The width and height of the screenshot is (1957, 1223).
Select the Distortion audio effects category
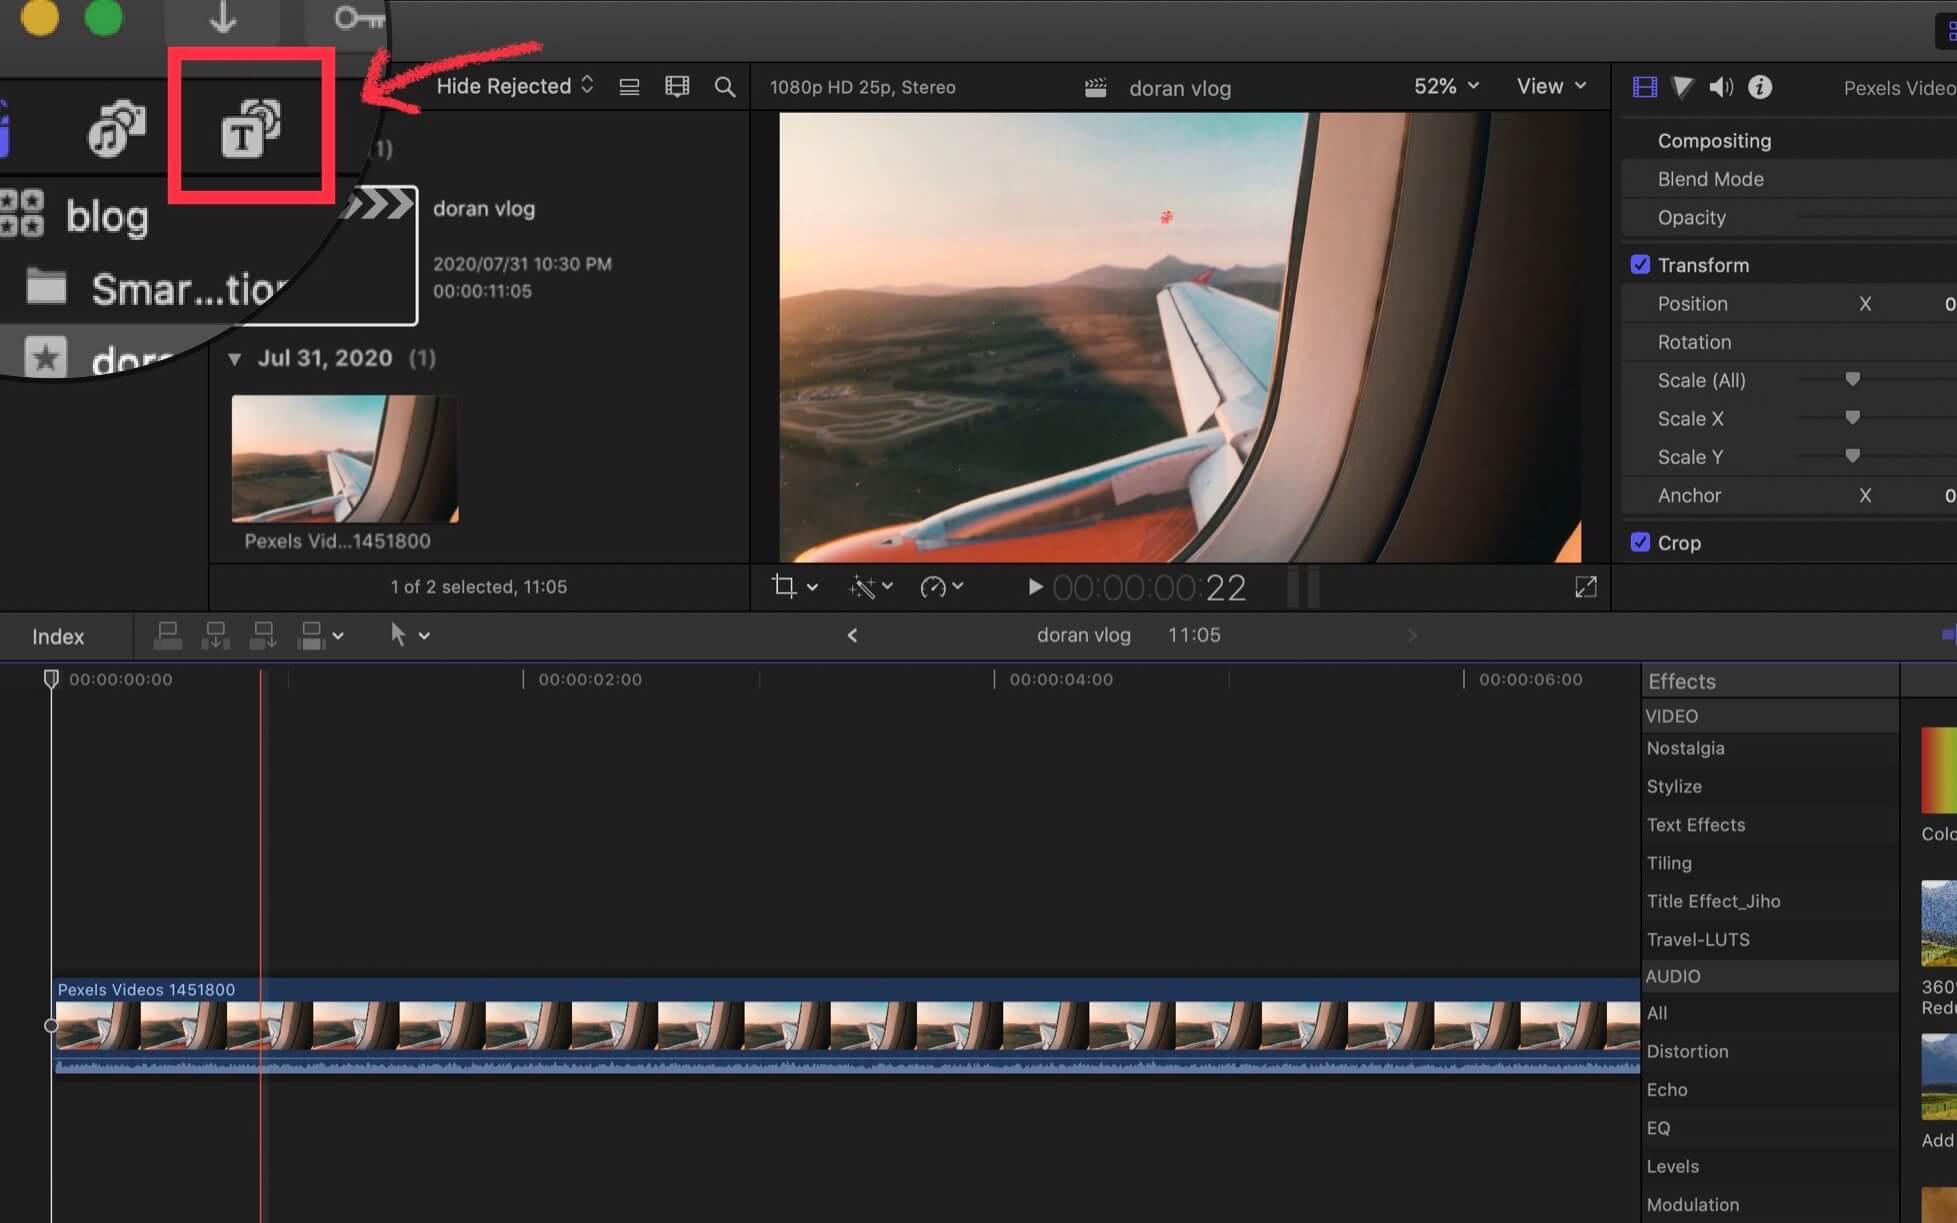[1687, 1051]
